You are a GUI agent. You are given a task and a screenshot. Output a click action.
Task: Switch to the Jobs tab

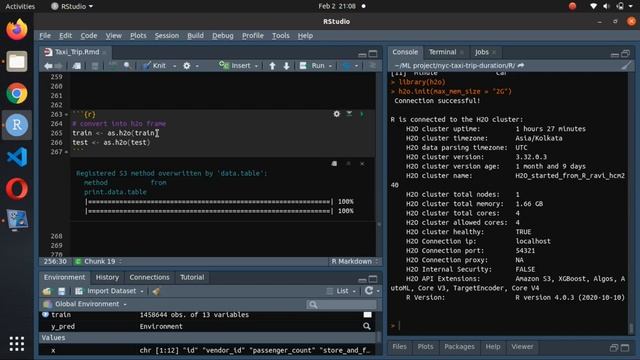coord(482,52)
